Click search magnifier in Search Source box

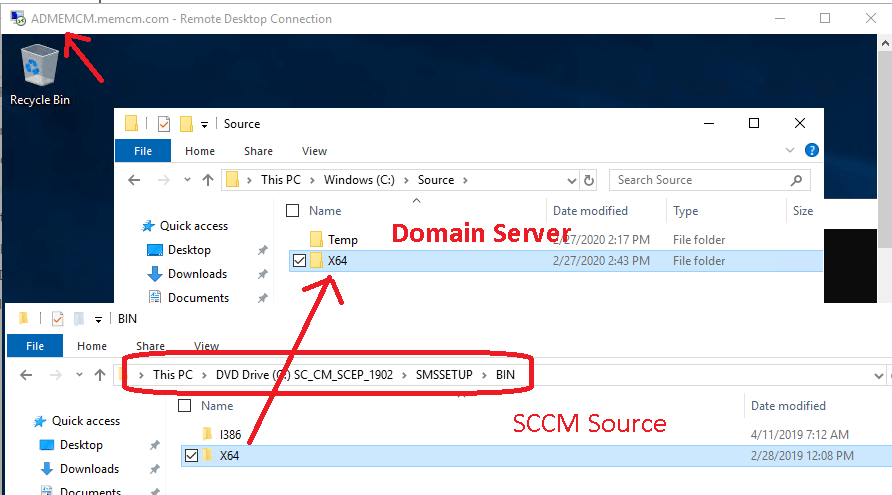click(x=796, y=180)
